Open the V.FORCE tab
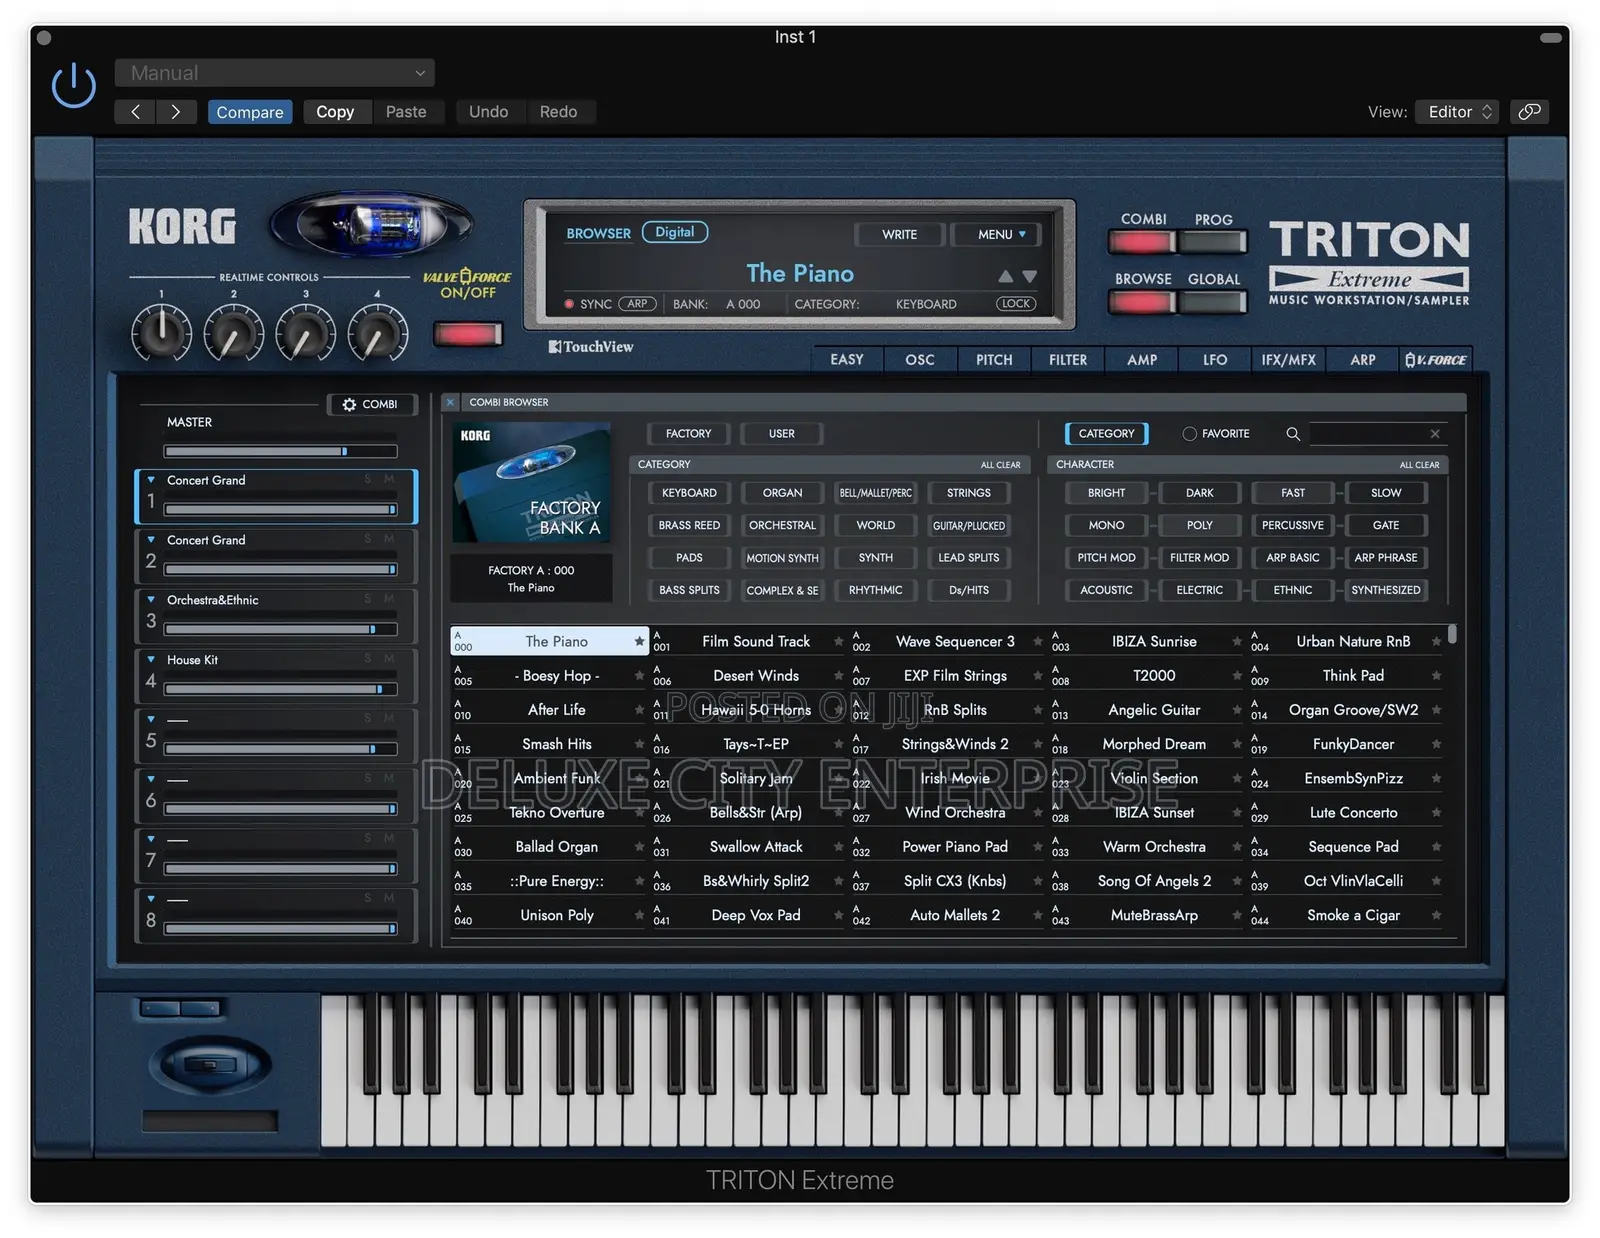 (x=1435, y=360)
